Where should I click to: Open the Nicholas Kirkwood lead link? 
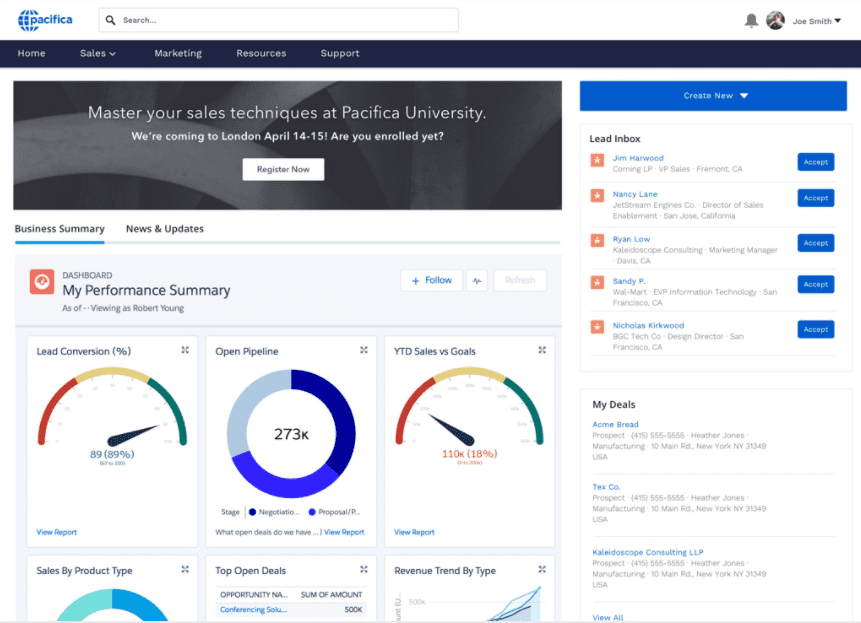point(648,325)
